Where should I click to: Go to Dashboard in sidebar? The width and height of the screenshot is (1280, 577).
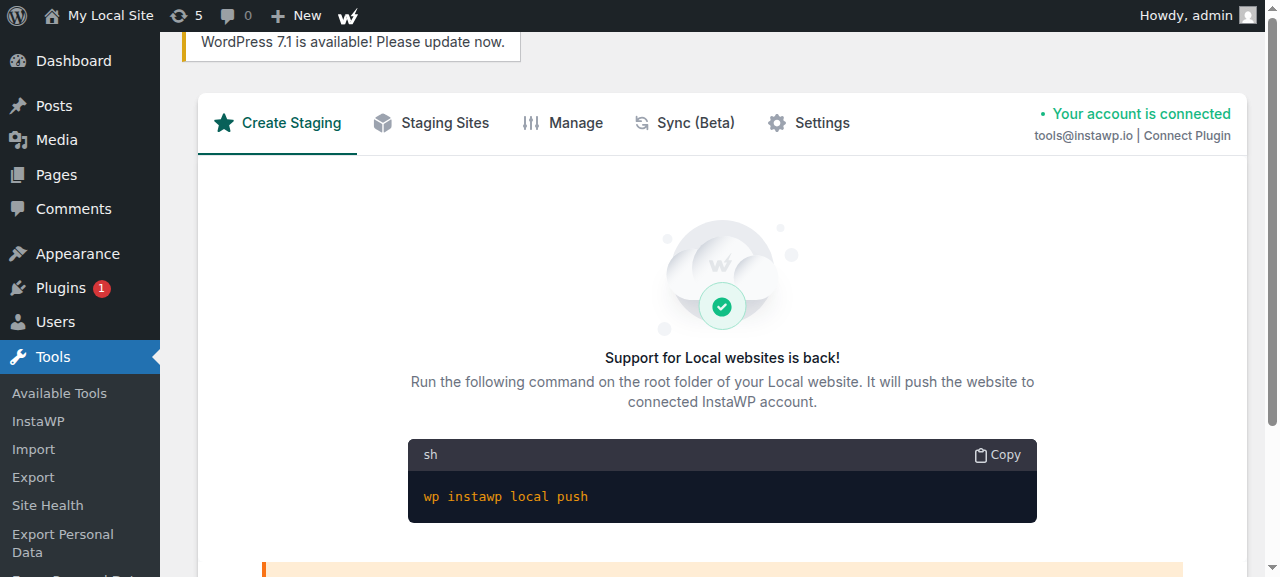[x=80, y=61]
